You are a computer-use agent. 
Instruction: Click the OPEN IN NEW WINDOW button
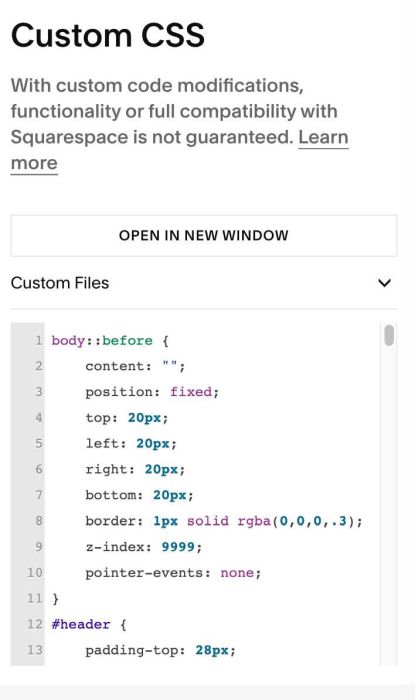203,236
